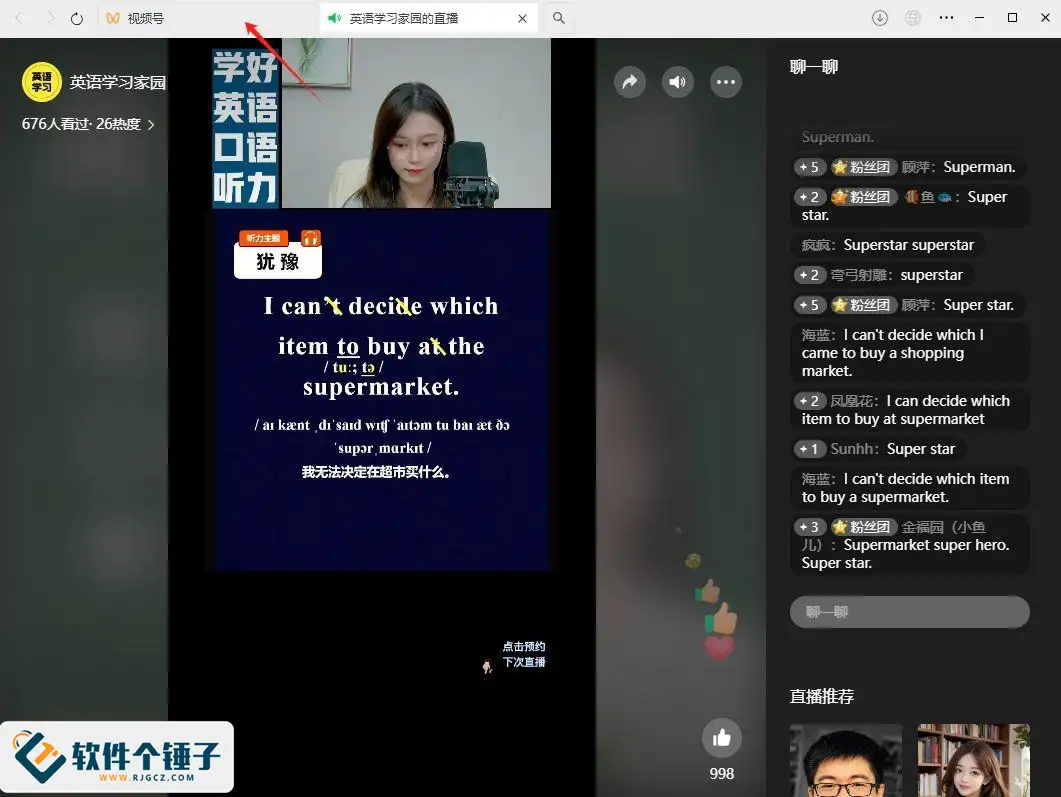Expand the 676人看过 · 26热度 details arrow
The height and width of the screenshot is (797, 1061).
pyautogui.click(x=151, y=124)
